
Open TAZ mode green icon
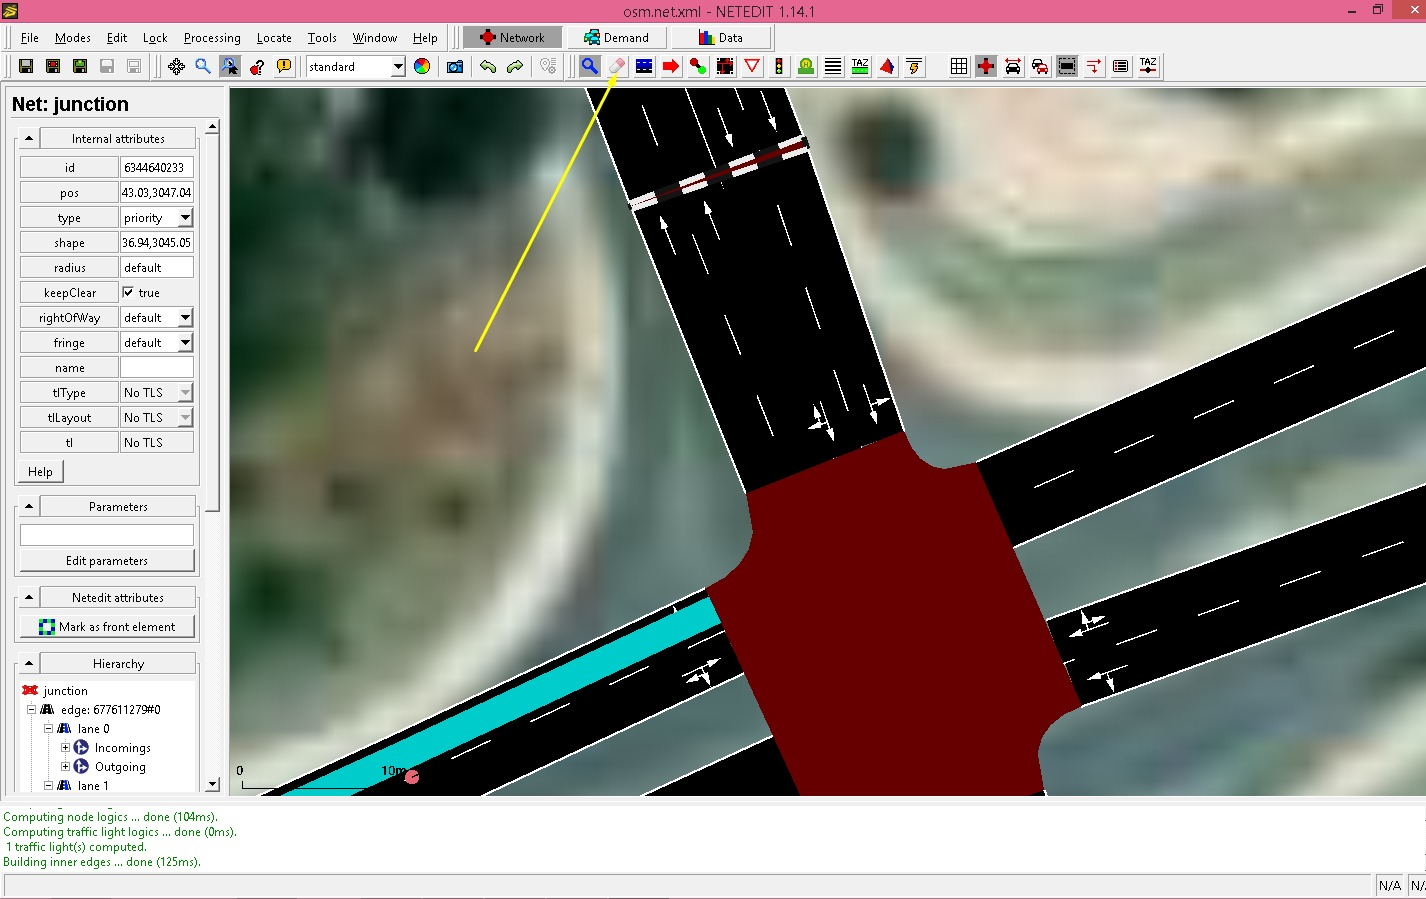click(x=860, y=66)
